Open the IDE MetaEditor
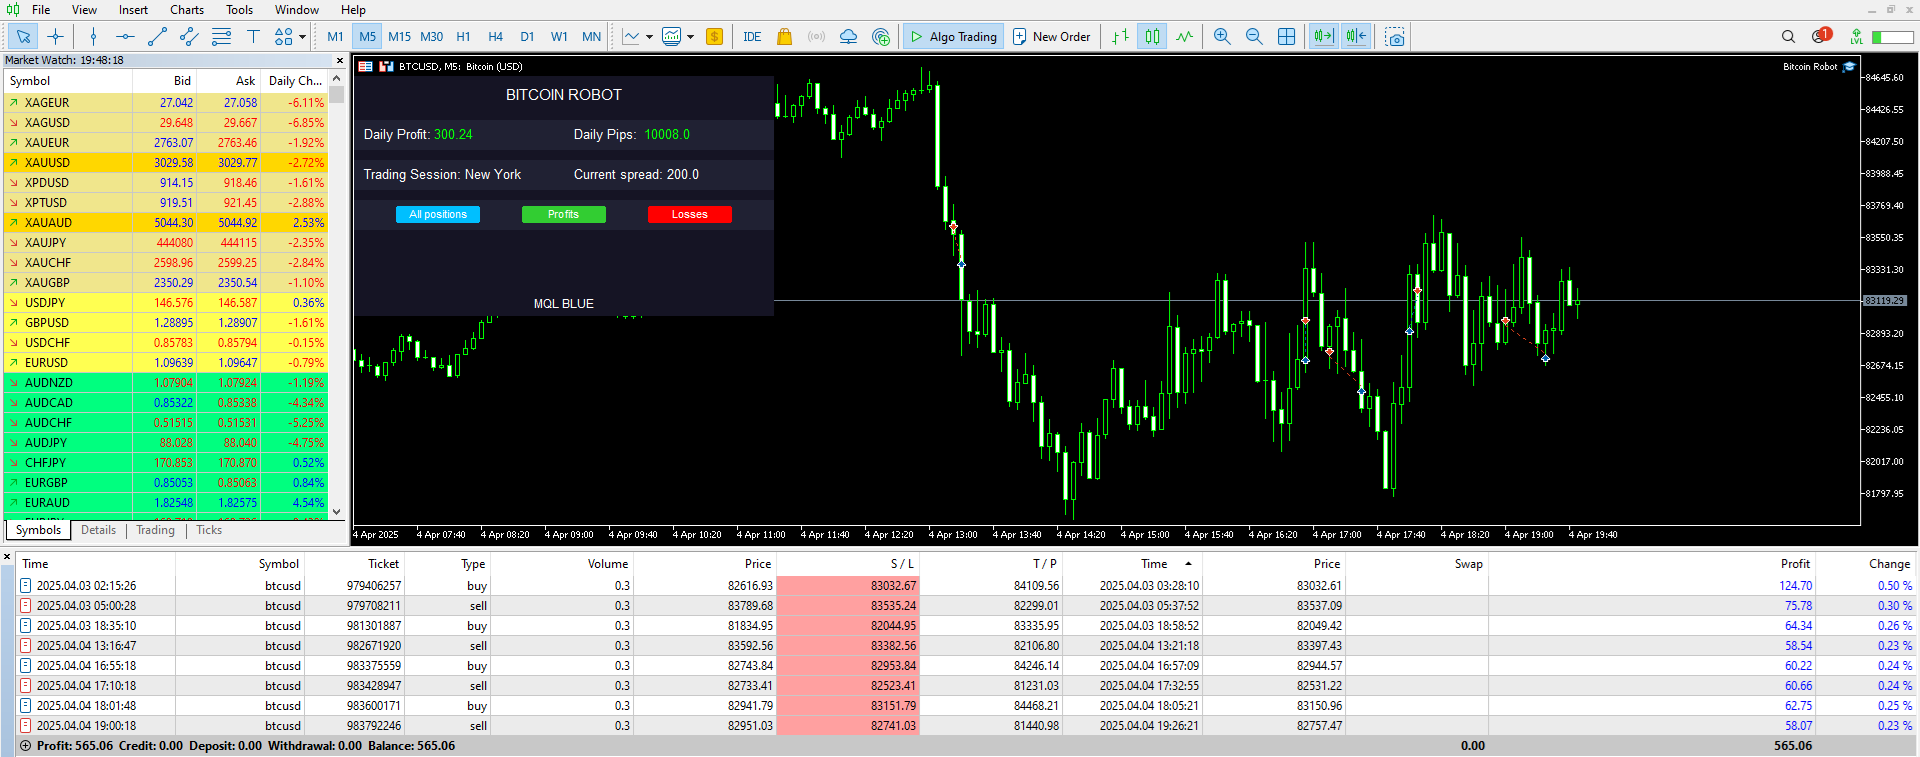 752,37
